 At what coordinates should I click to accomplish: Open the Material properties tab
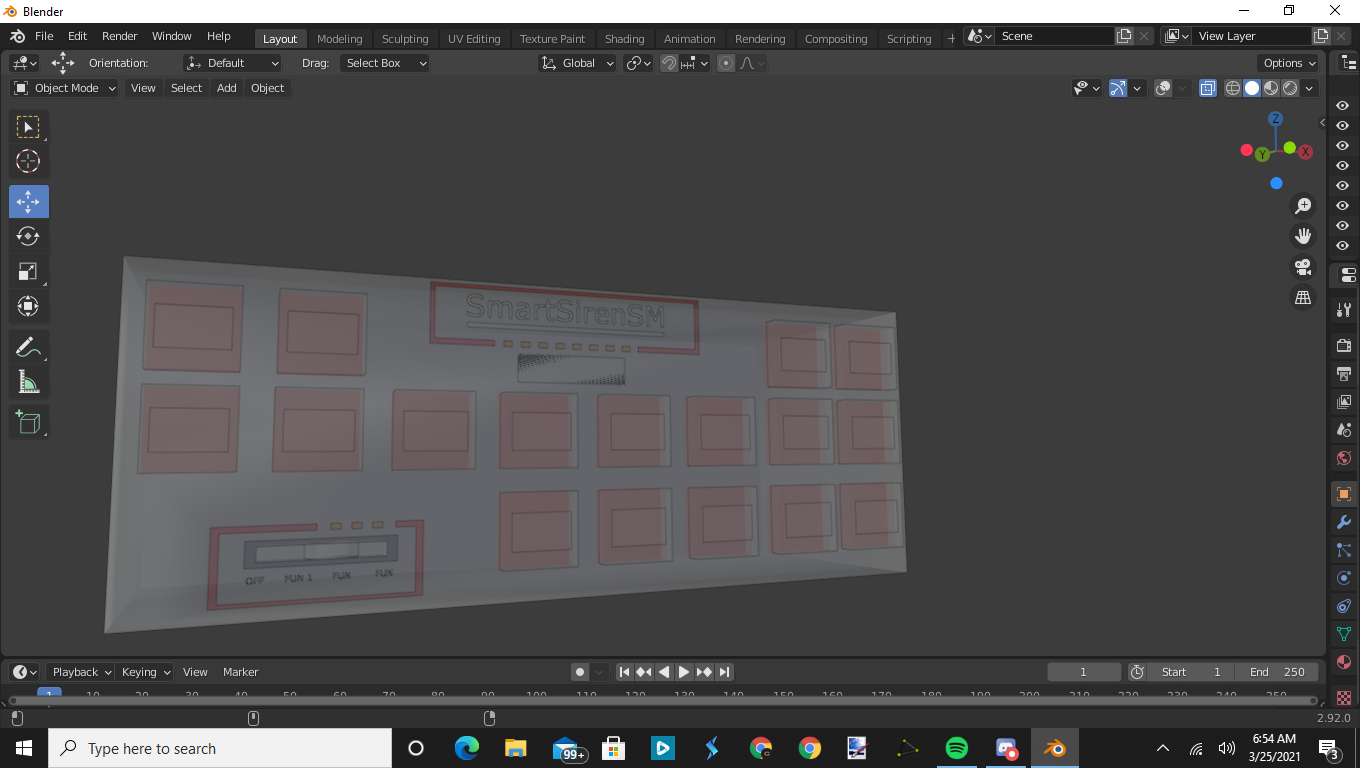click(1344, 662)
